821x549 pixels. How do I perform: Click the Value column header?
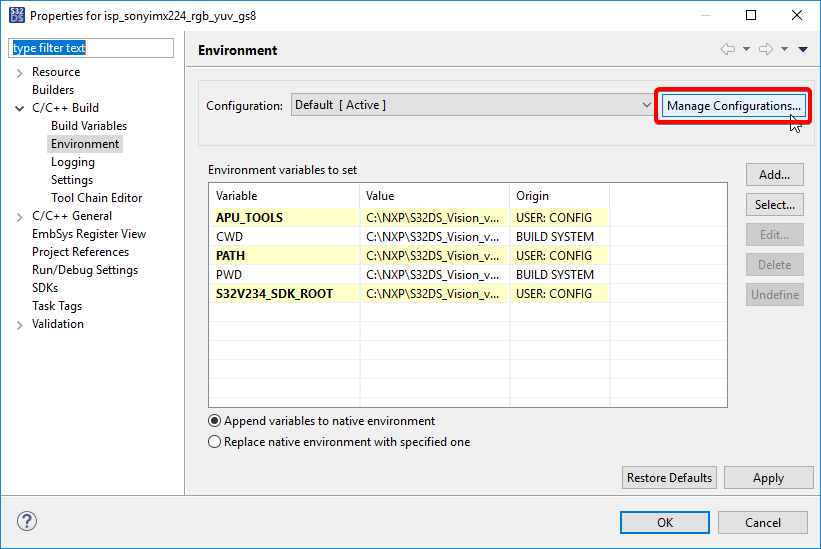435,196
